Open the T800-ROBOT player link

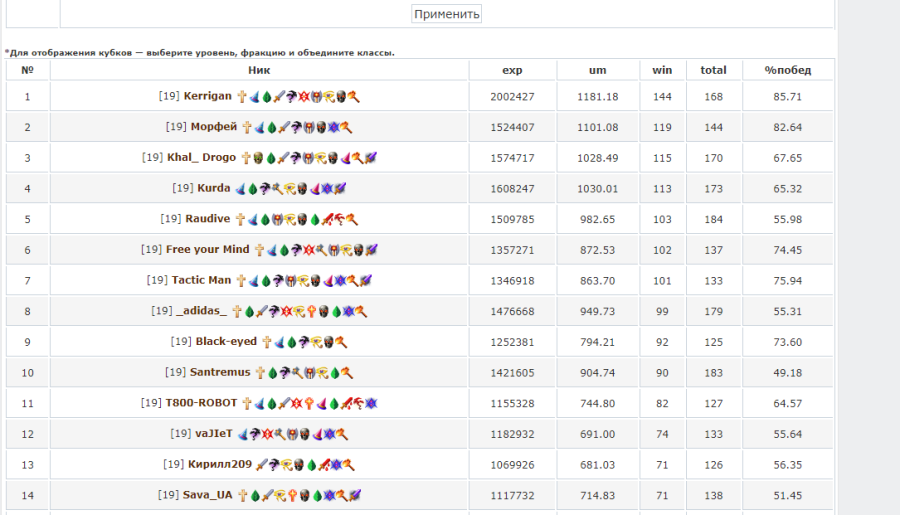(x=201, y=402)
